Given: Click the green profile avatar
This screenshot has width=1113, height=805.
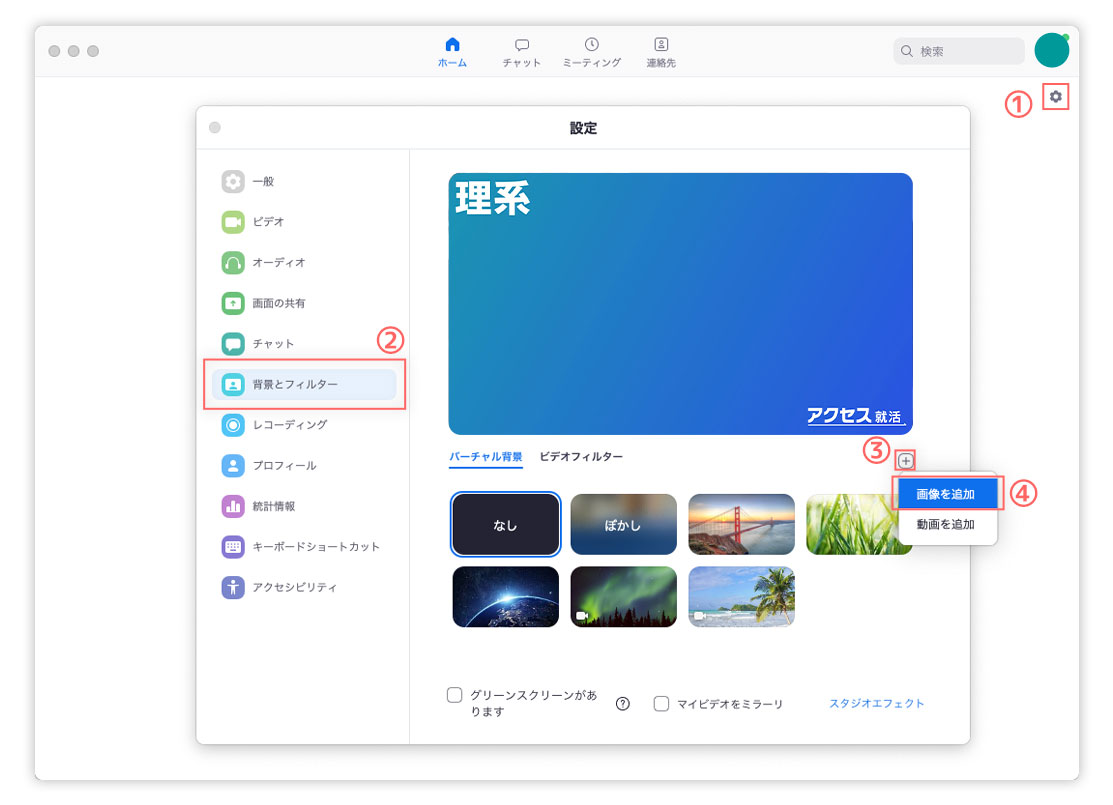Looking at the screenshot, I should point(1052,50).
